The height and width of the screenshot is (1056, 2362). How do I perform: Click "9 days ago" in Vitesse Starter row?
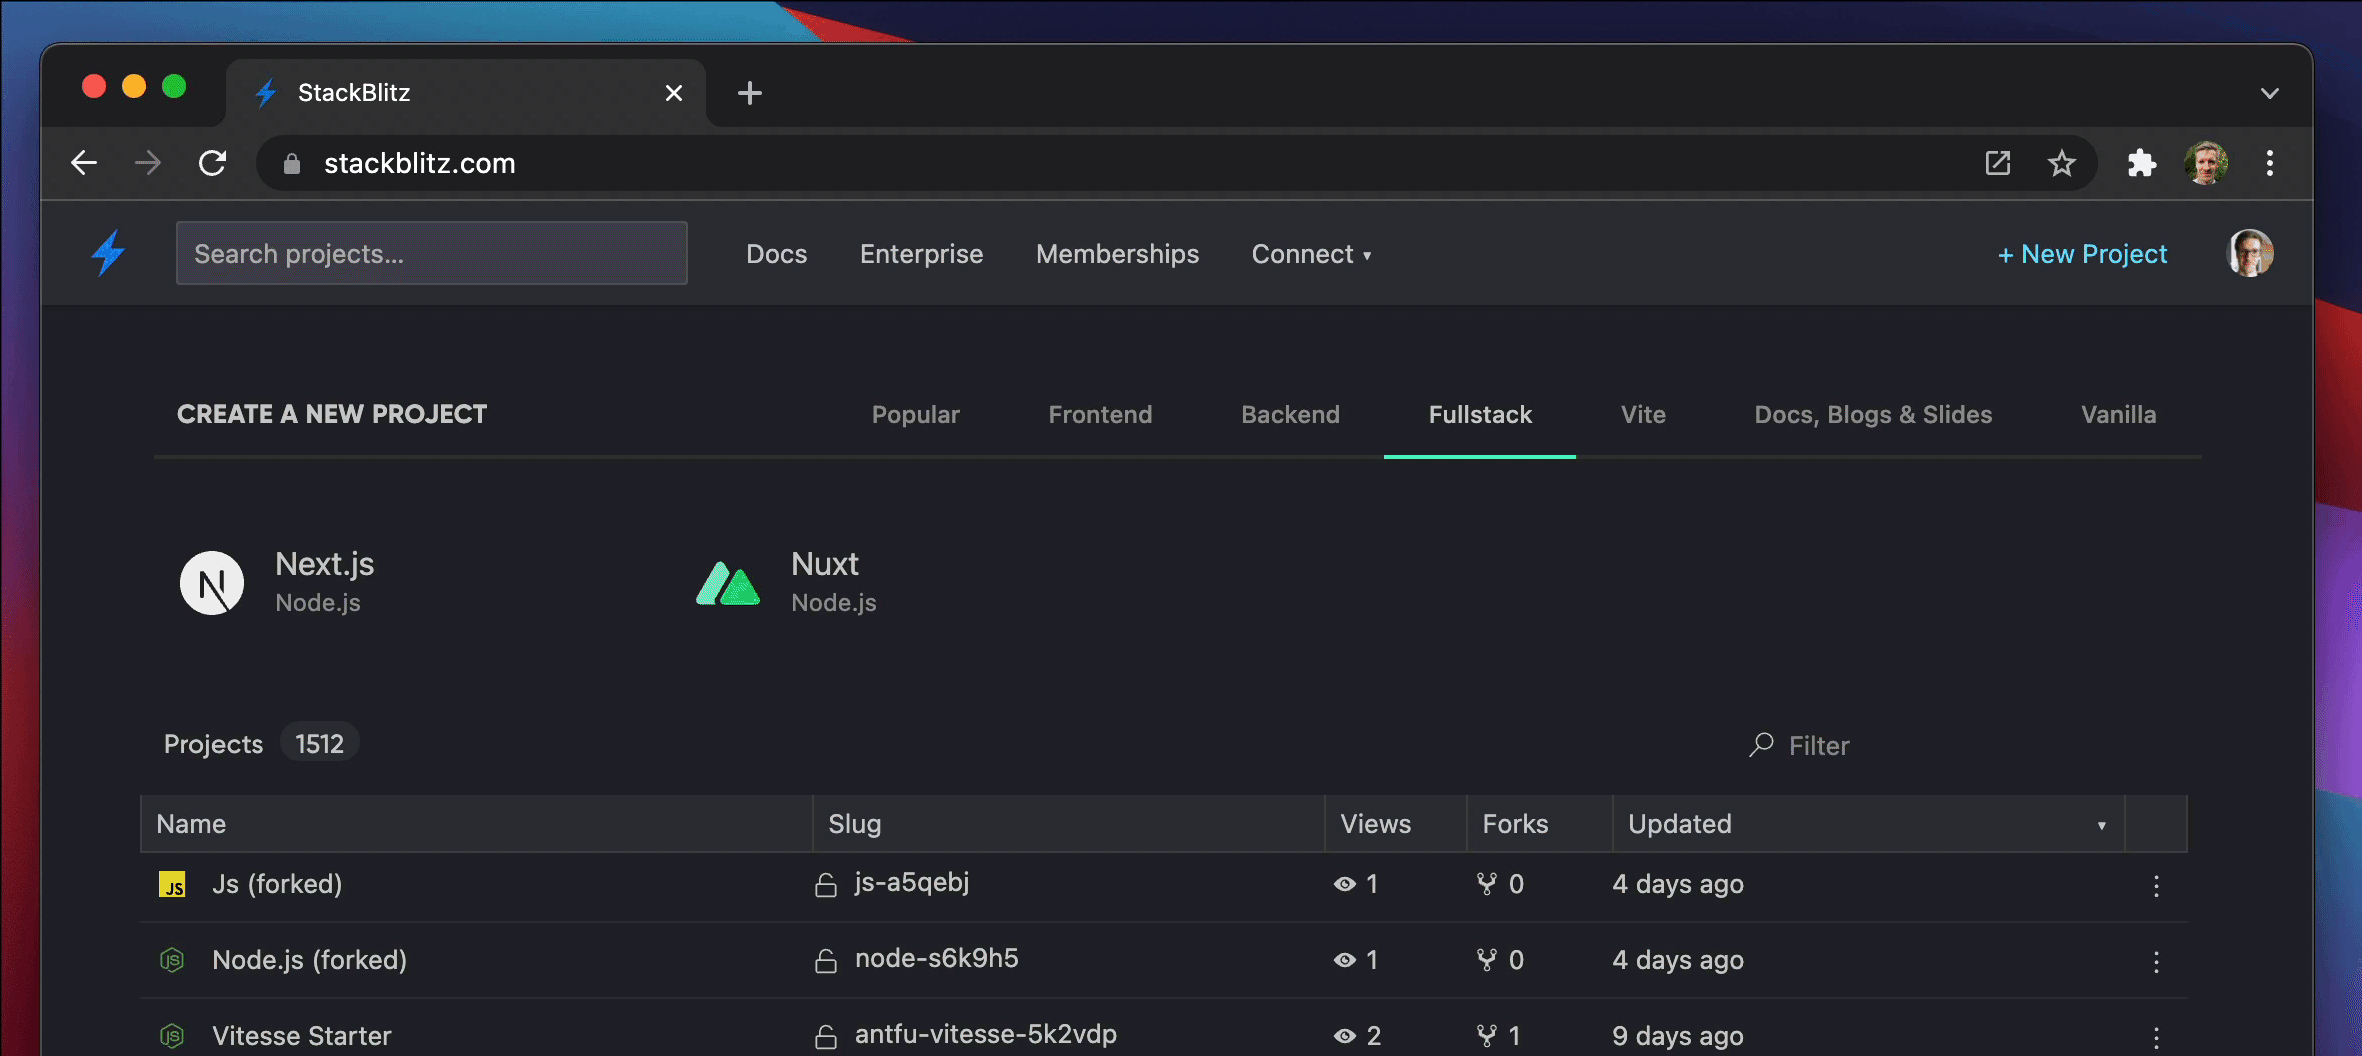click(1677, 1036)
